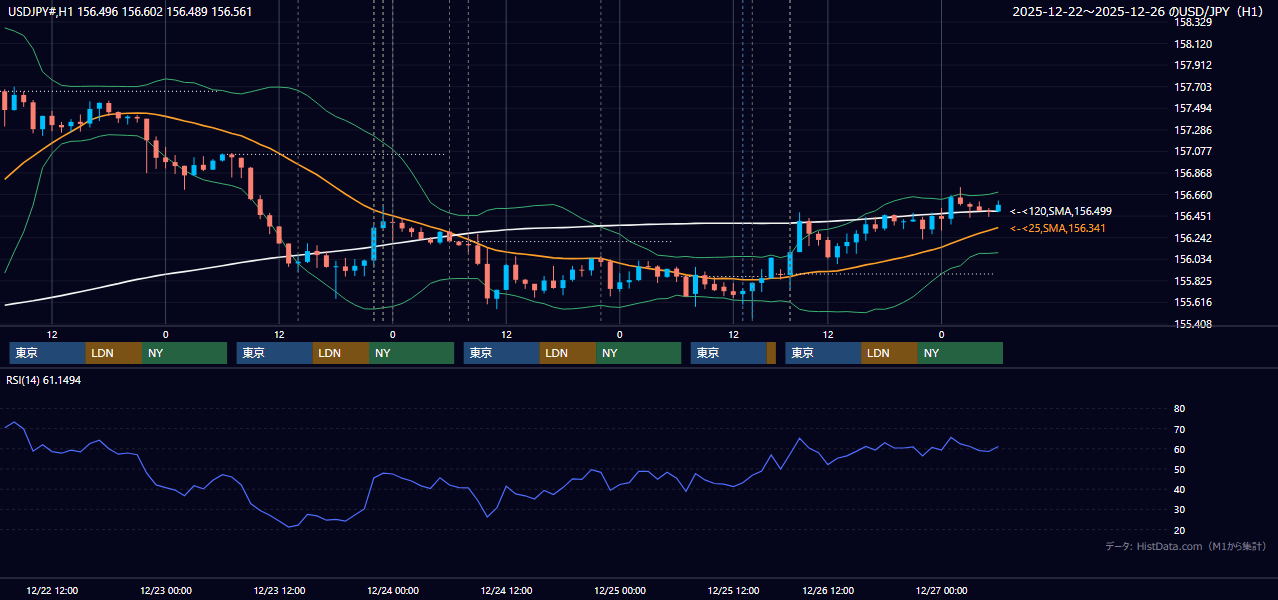Click the 155.408 bottom price label
The height and width of the screenshot is (600, 1278).
(1193, 324)
